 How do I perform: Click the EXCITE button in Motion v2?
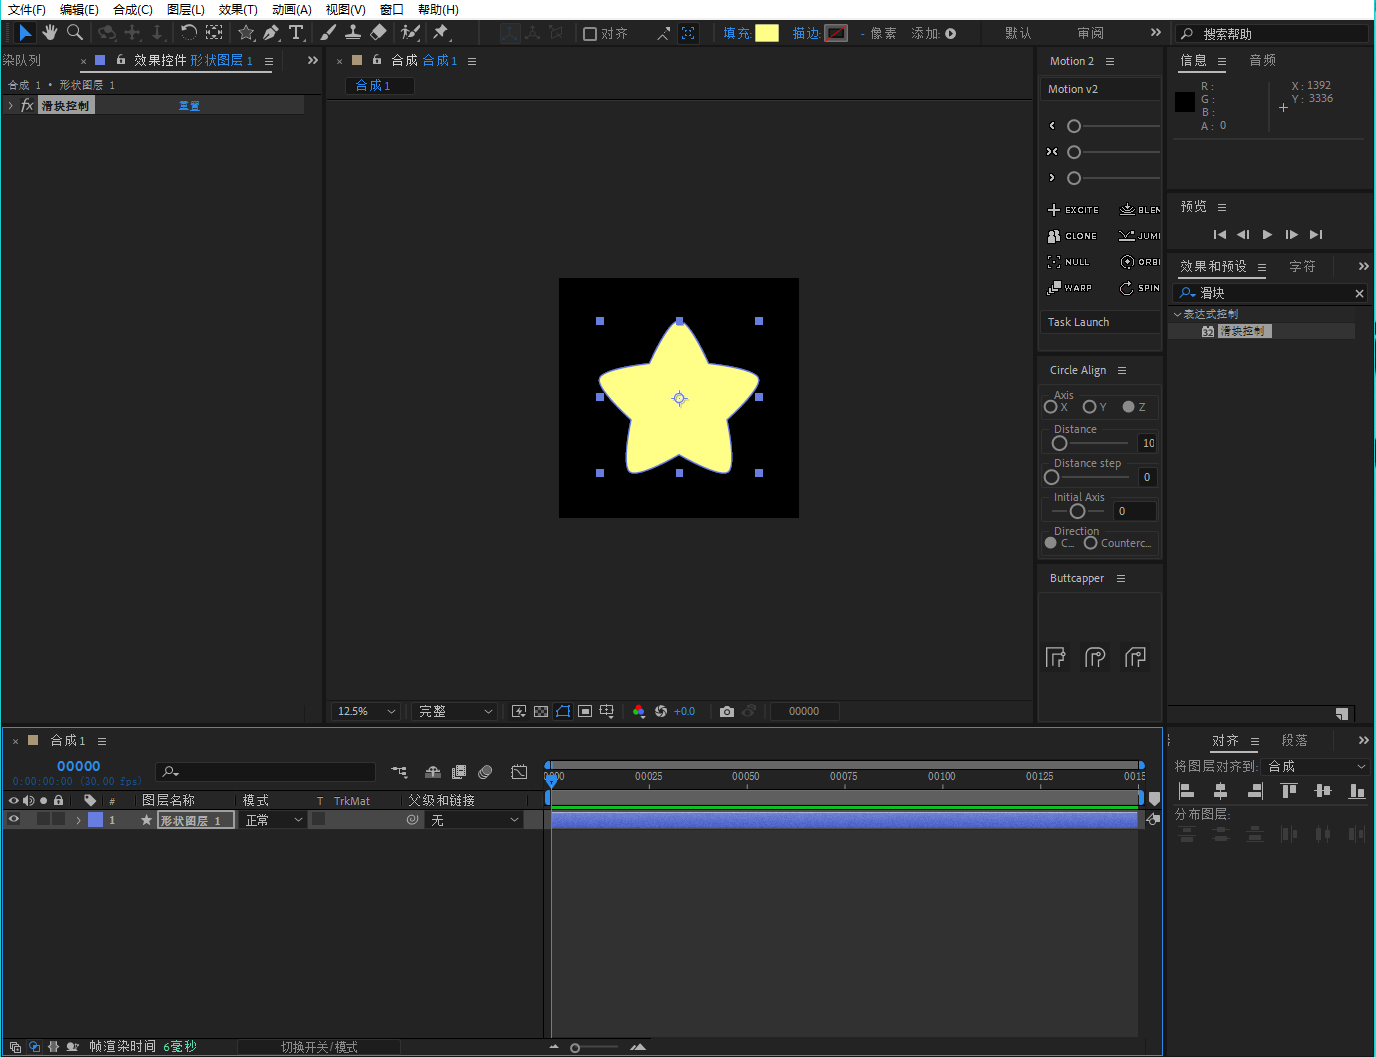click(x=1073, y=210)
